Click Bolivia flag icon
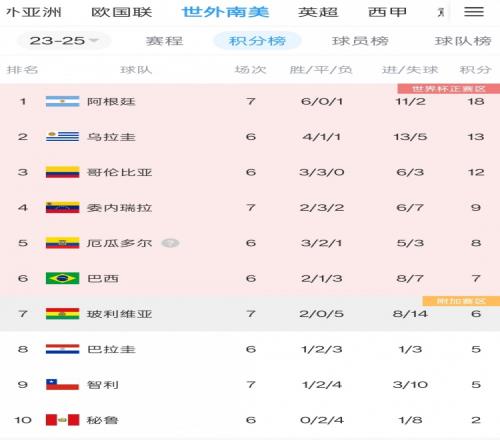500x440 pixels. [x=63, y=314]
